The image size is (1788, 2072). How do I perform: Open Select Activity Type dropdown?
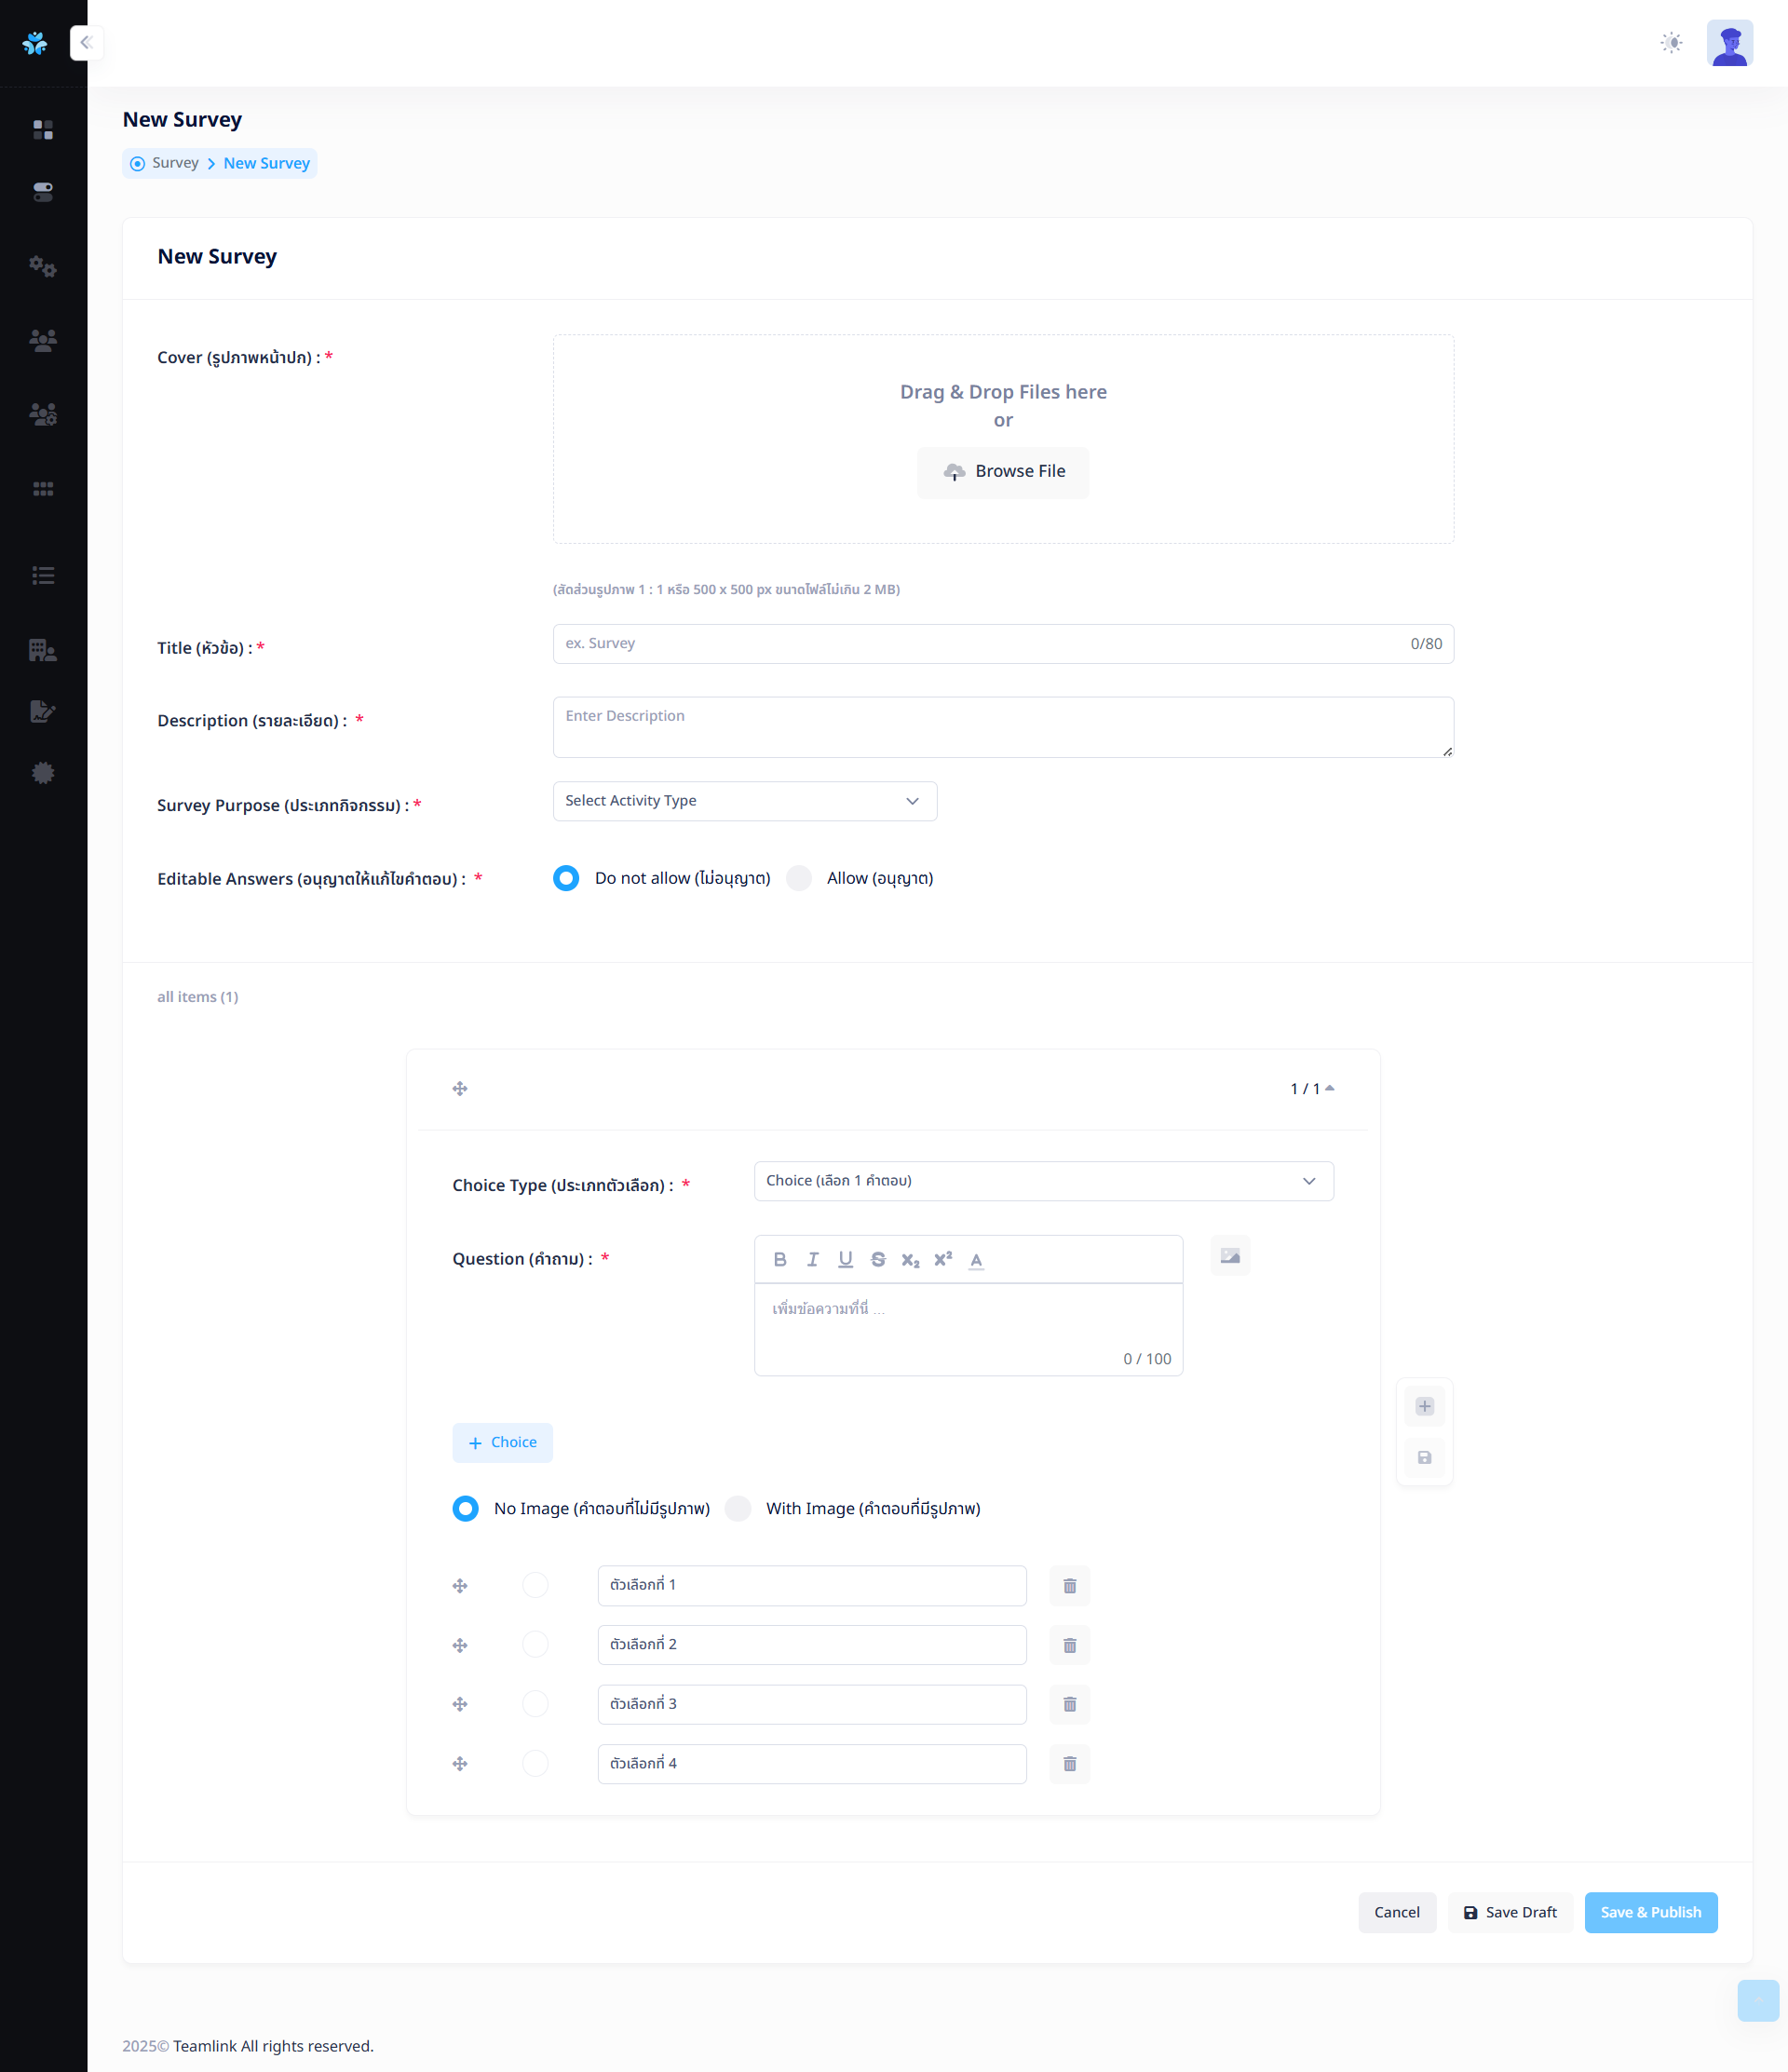click(744, 801)
